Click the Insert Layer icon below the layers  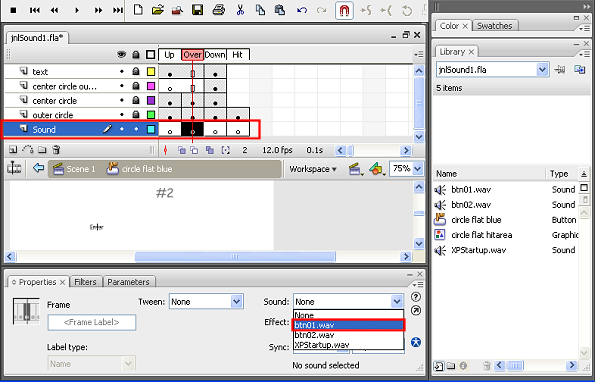[13, 150]
